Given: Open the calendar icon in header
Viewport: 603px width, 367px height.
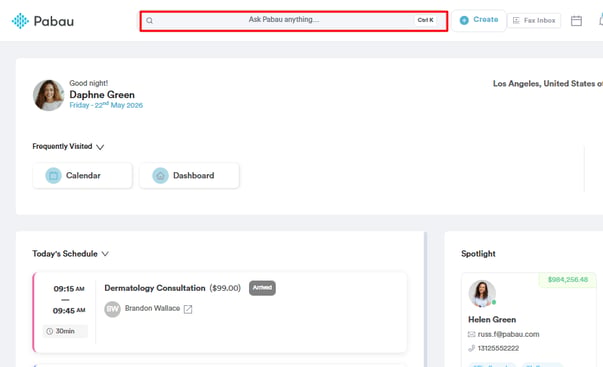Looking at the screenshot, I should click(x=576, y=21).
